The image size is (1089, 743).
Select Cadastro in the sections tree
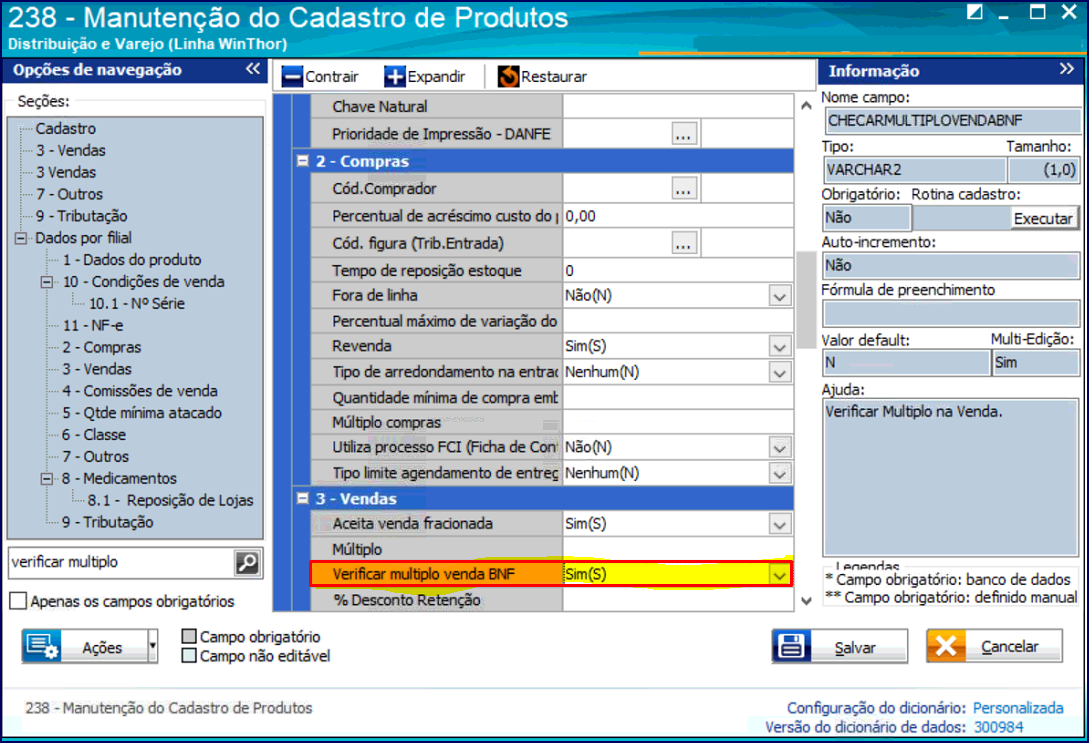tap(65, 128)
